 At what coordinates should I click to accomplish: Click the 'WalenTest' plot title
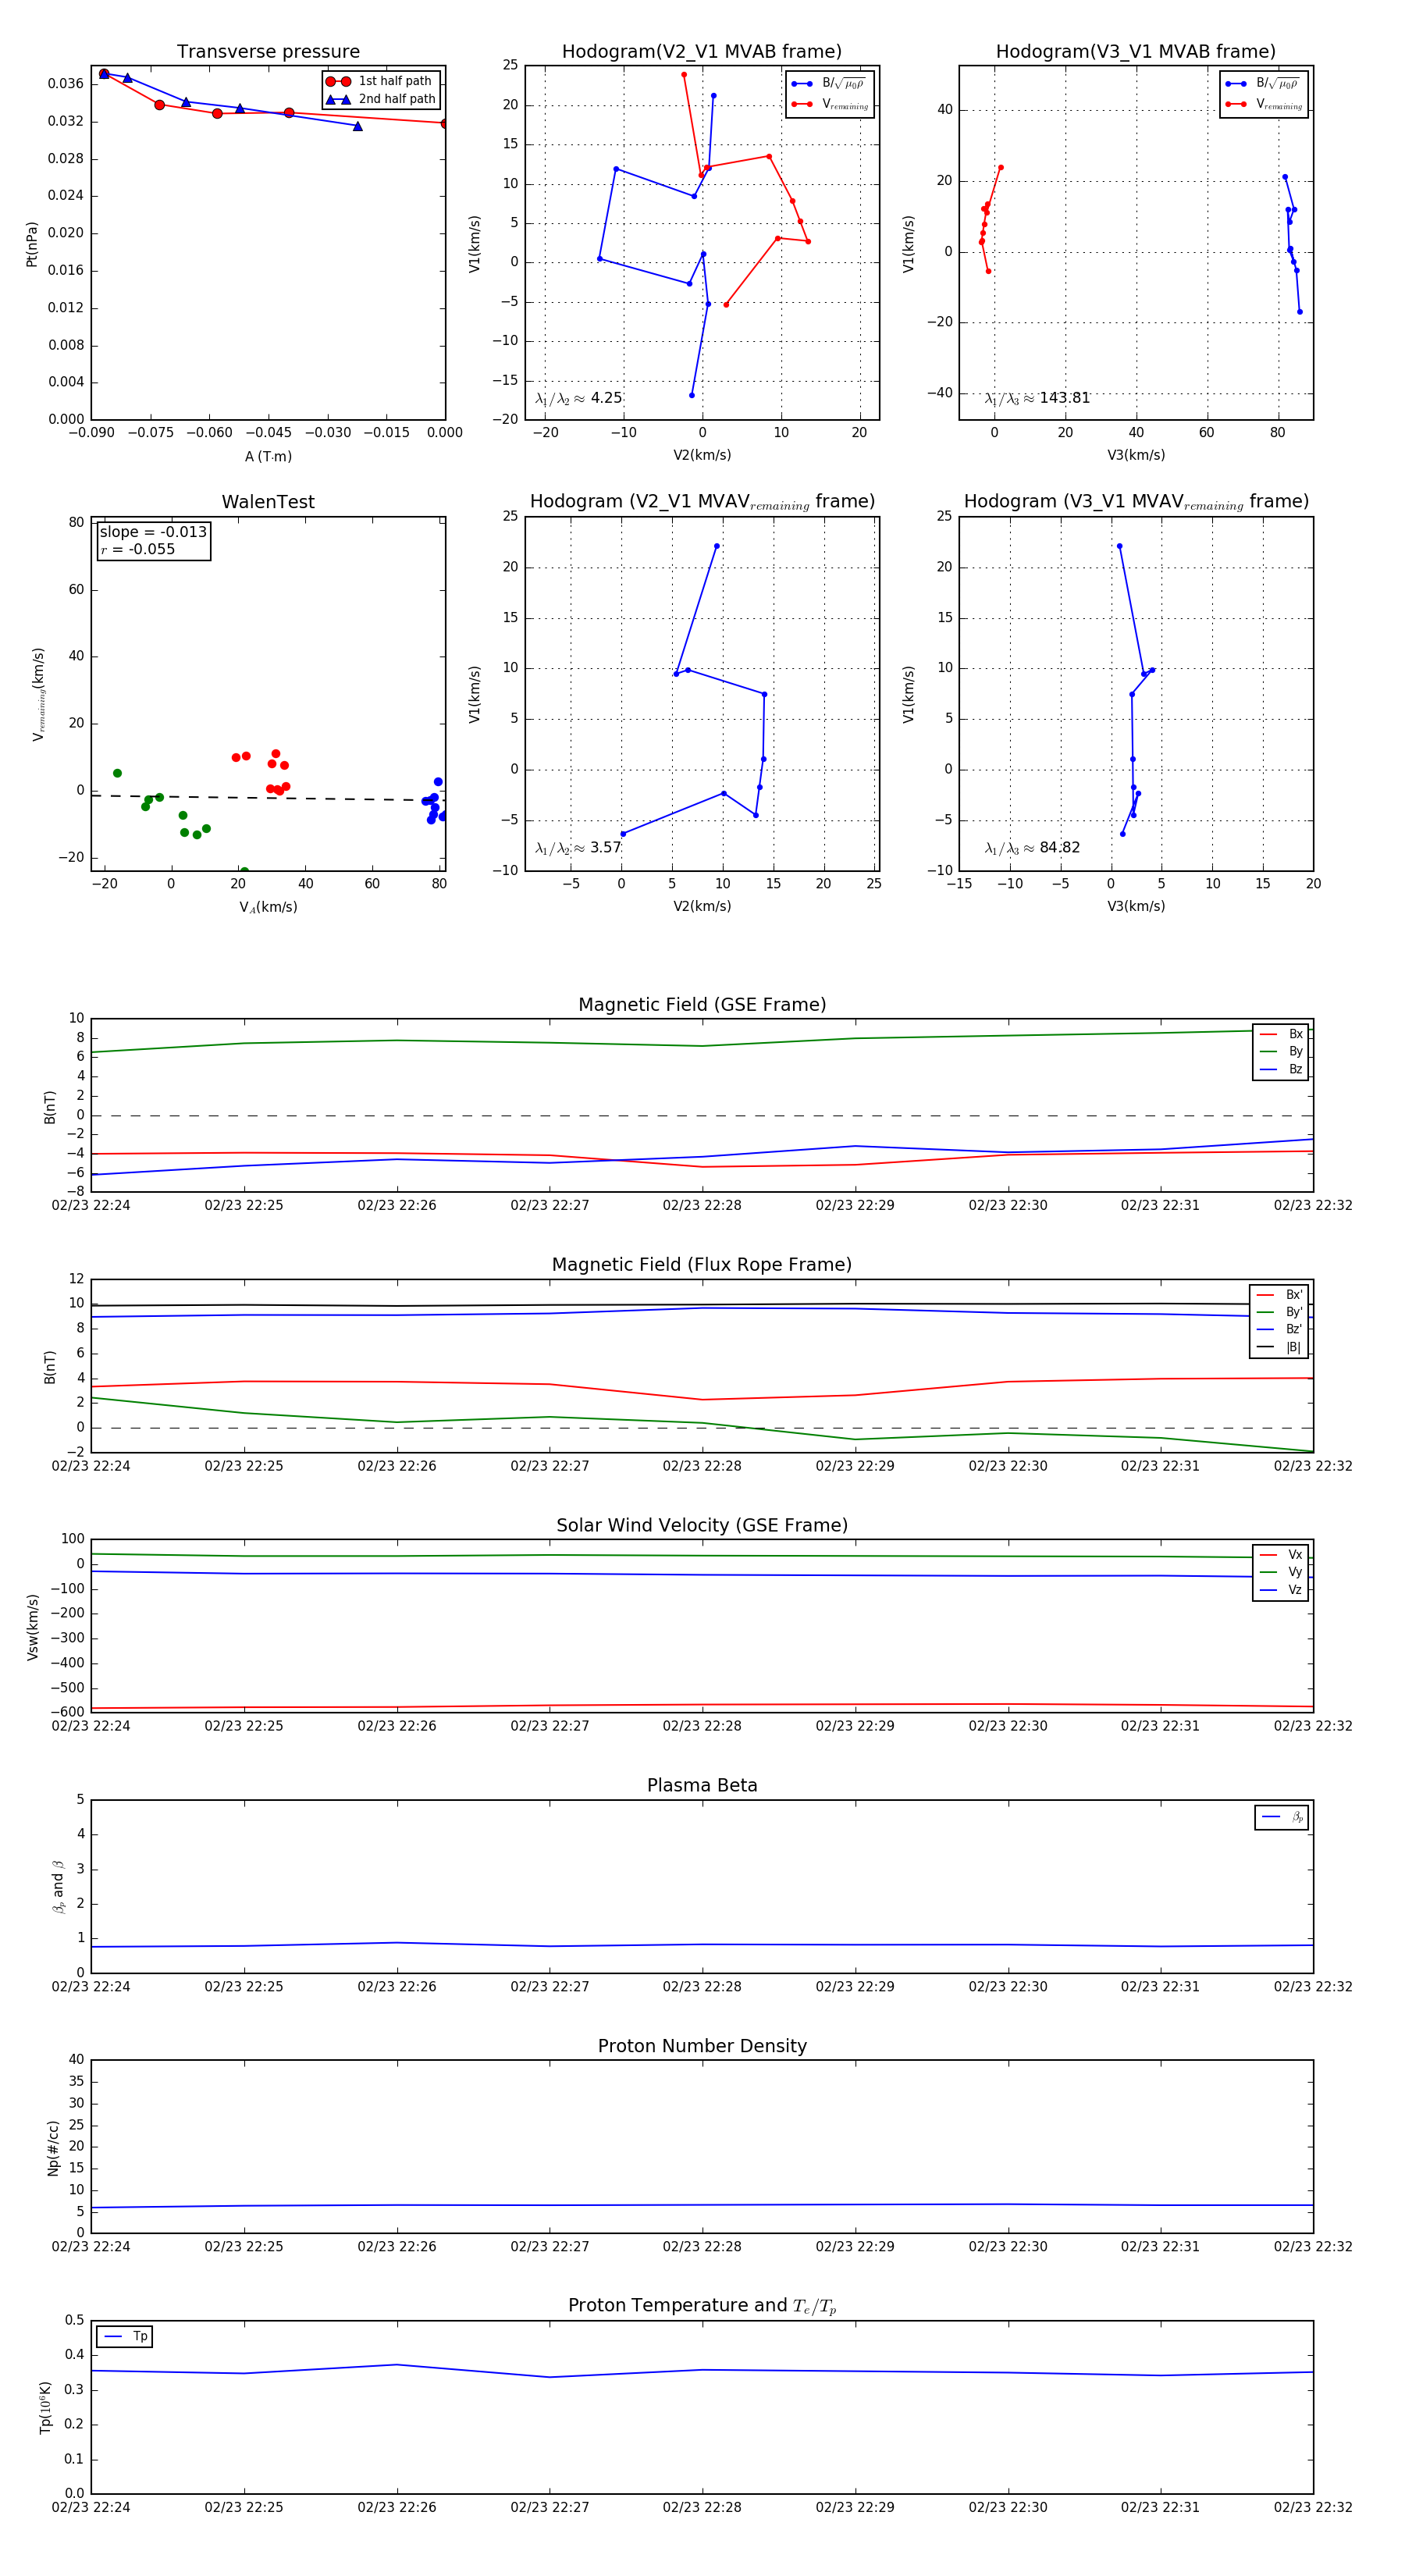pos(268,501)
